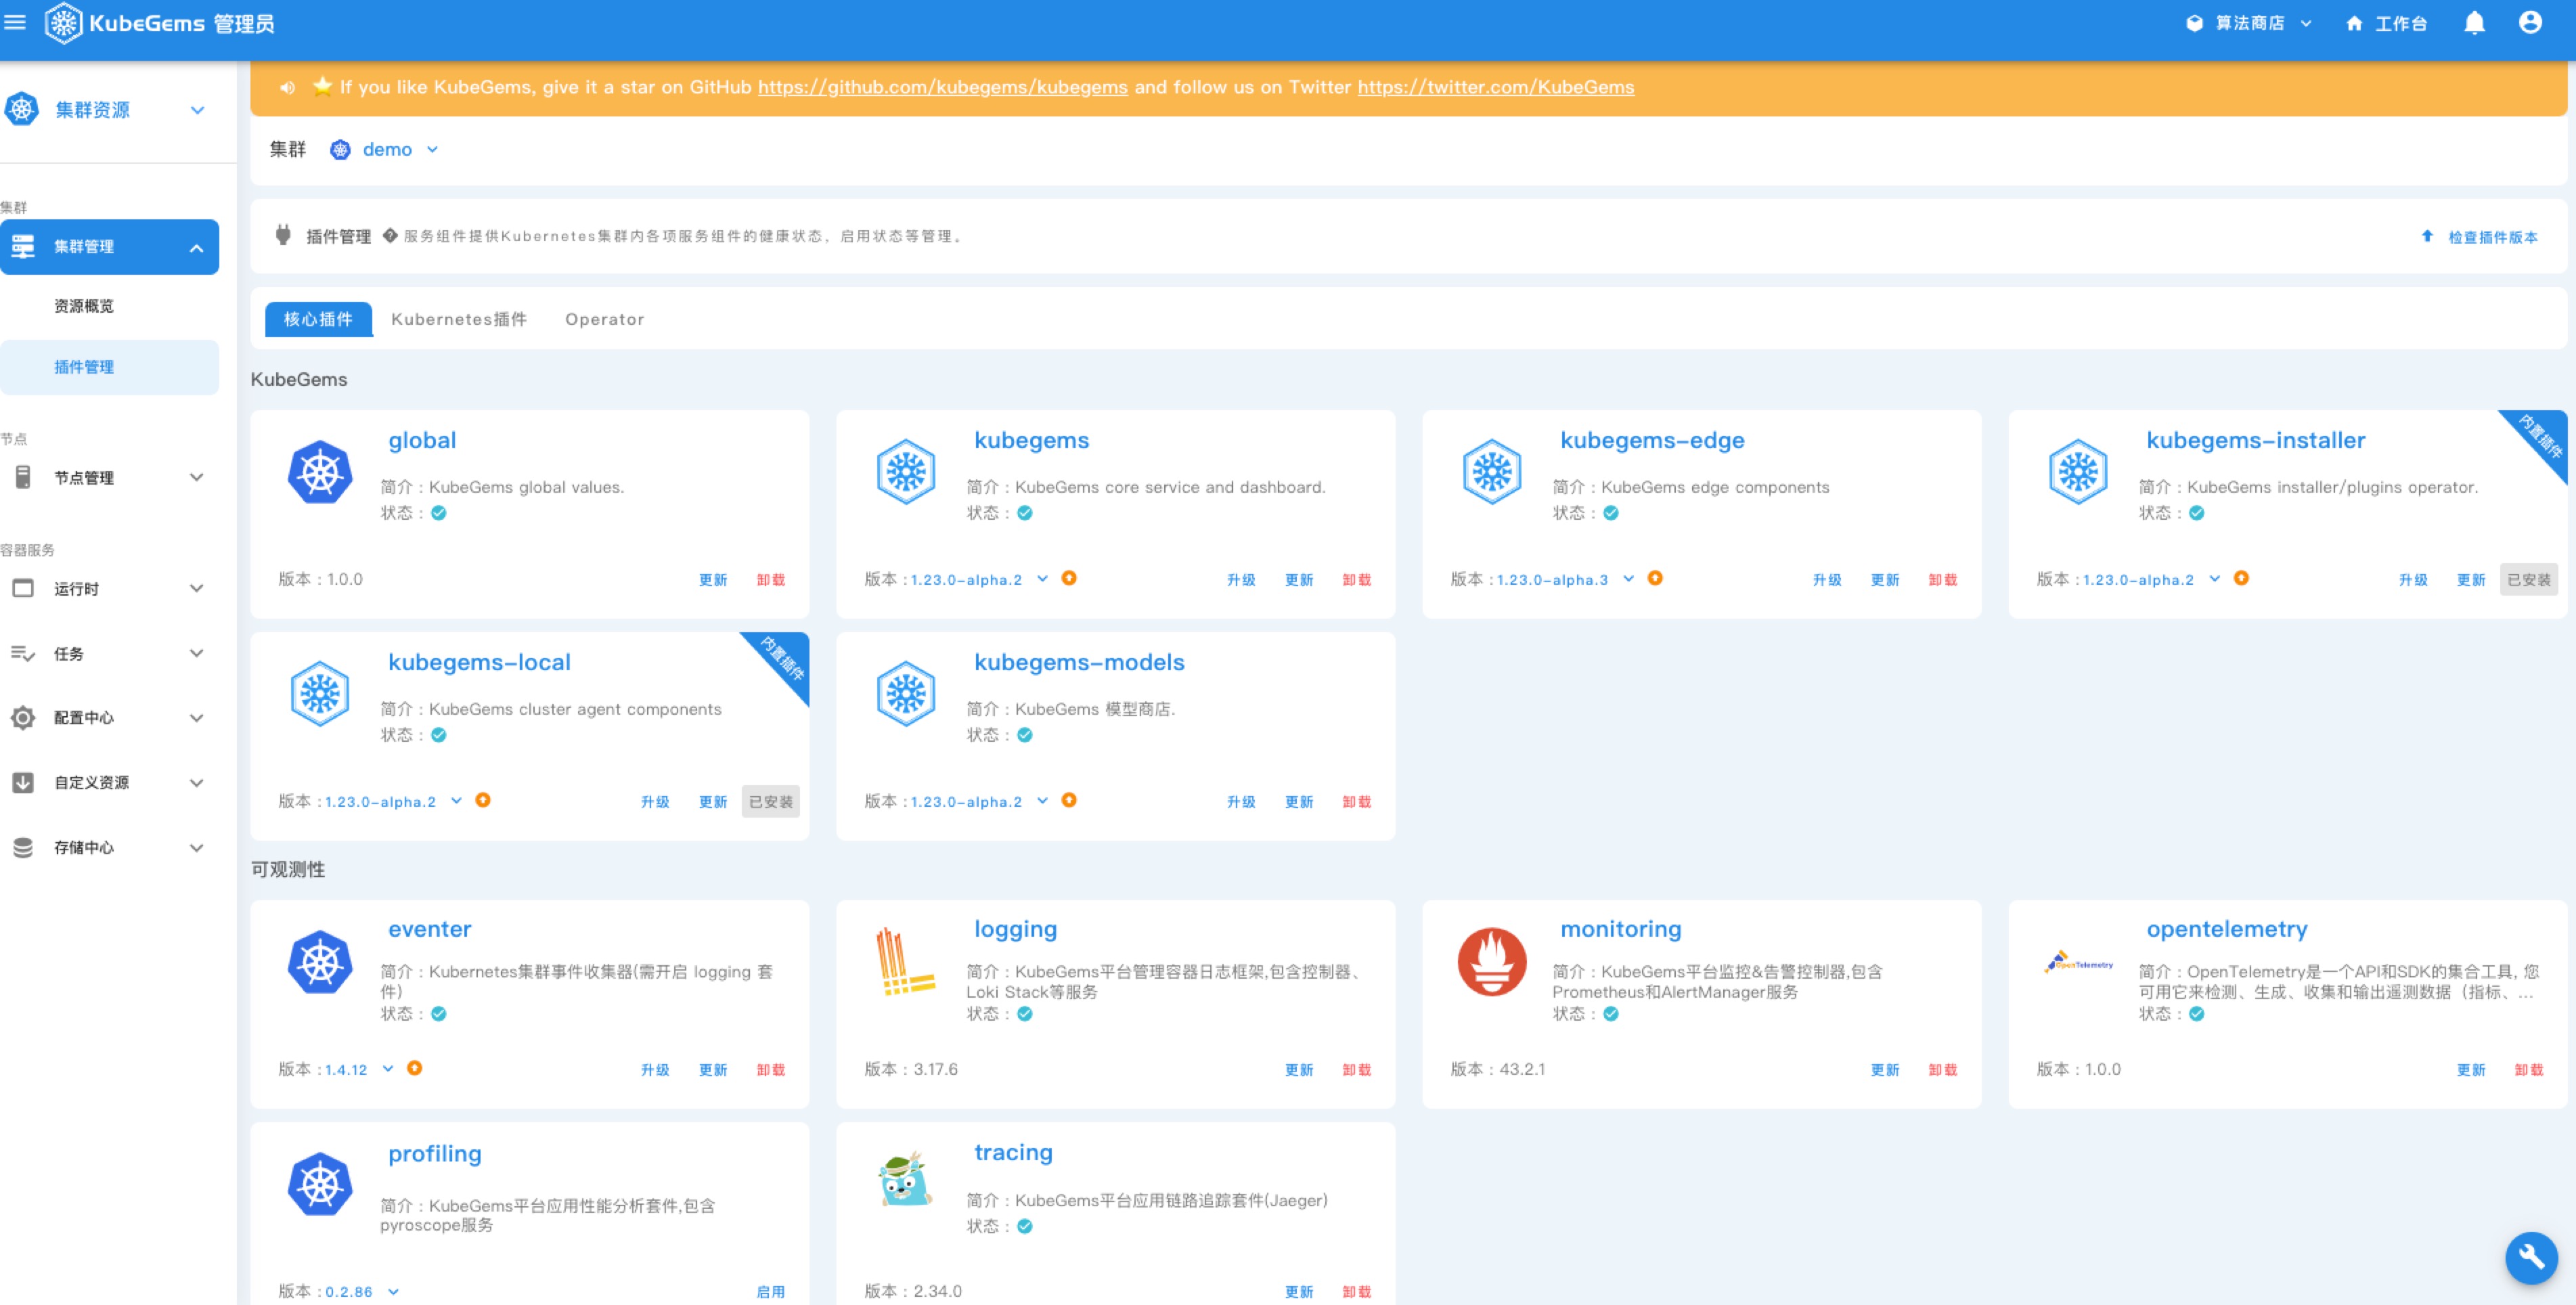Screen dimensions: 2576x1305
Task: Click the monitoring Prometheus flame icon
Action: 1492,962
